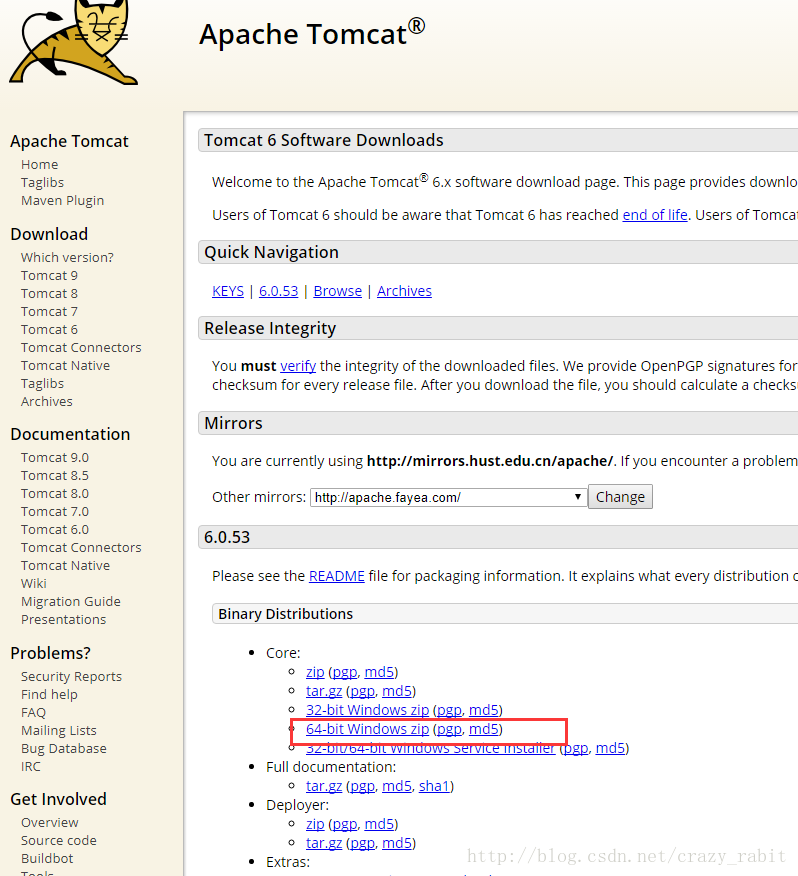
Task: Open pgp signature for Core tar.gz
Action: click(x=362, y=691)
